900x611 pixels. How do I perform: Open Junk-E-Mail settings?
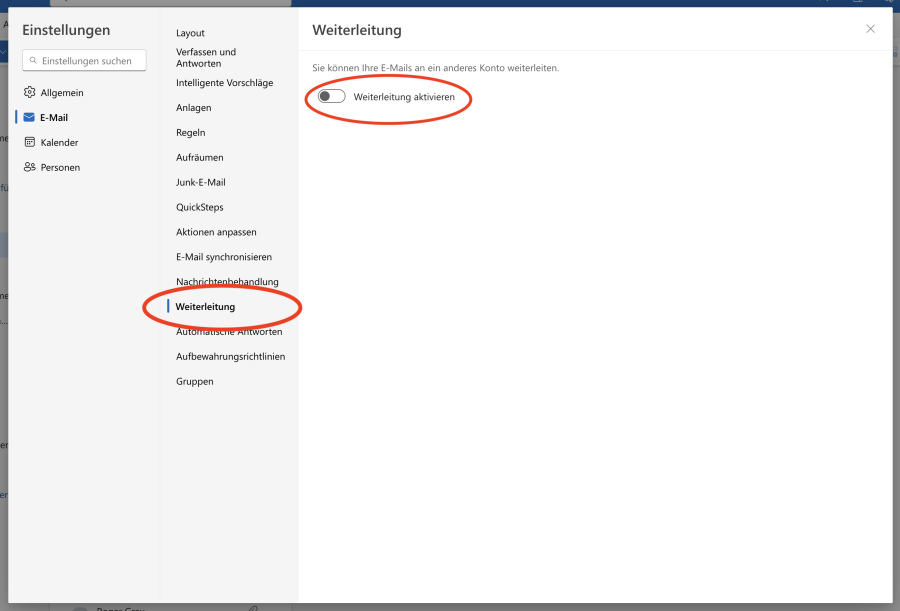click(200, 182)
